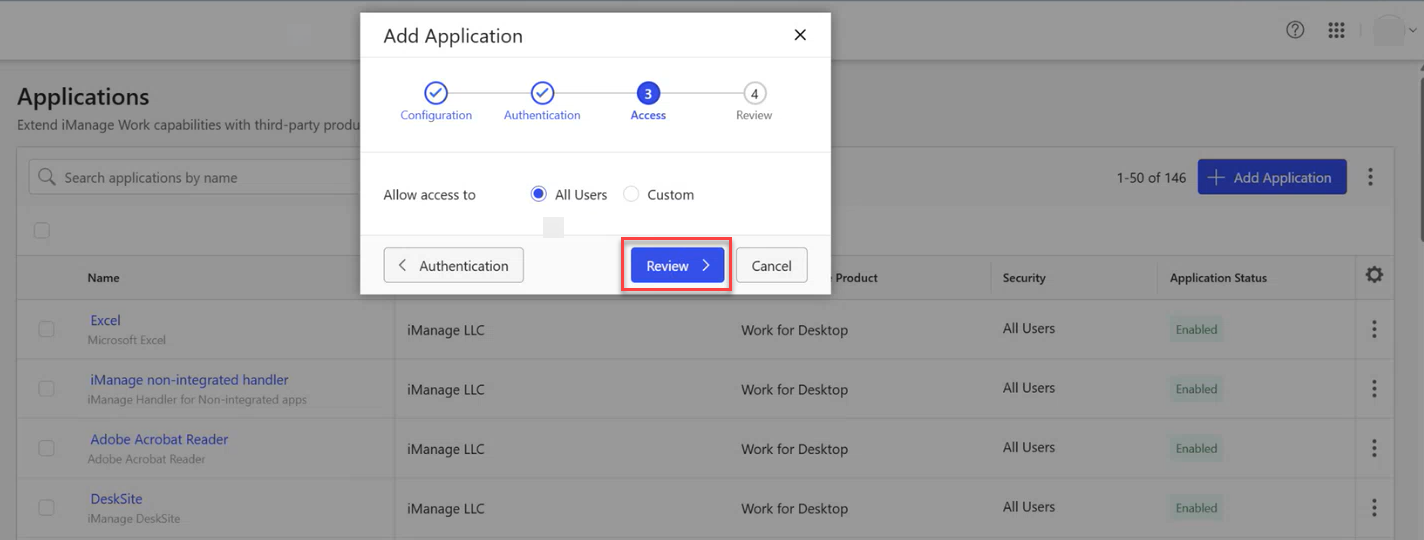The width and height of the screenshot is (1424, 540).
Task: Open the apps grid launcher icon
Action: [x=1336, y=30]
